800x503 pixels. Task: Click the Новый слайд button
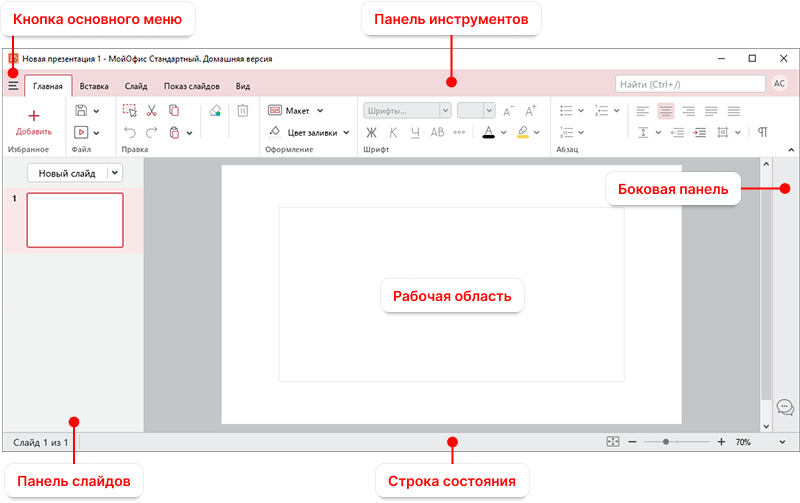66,173
